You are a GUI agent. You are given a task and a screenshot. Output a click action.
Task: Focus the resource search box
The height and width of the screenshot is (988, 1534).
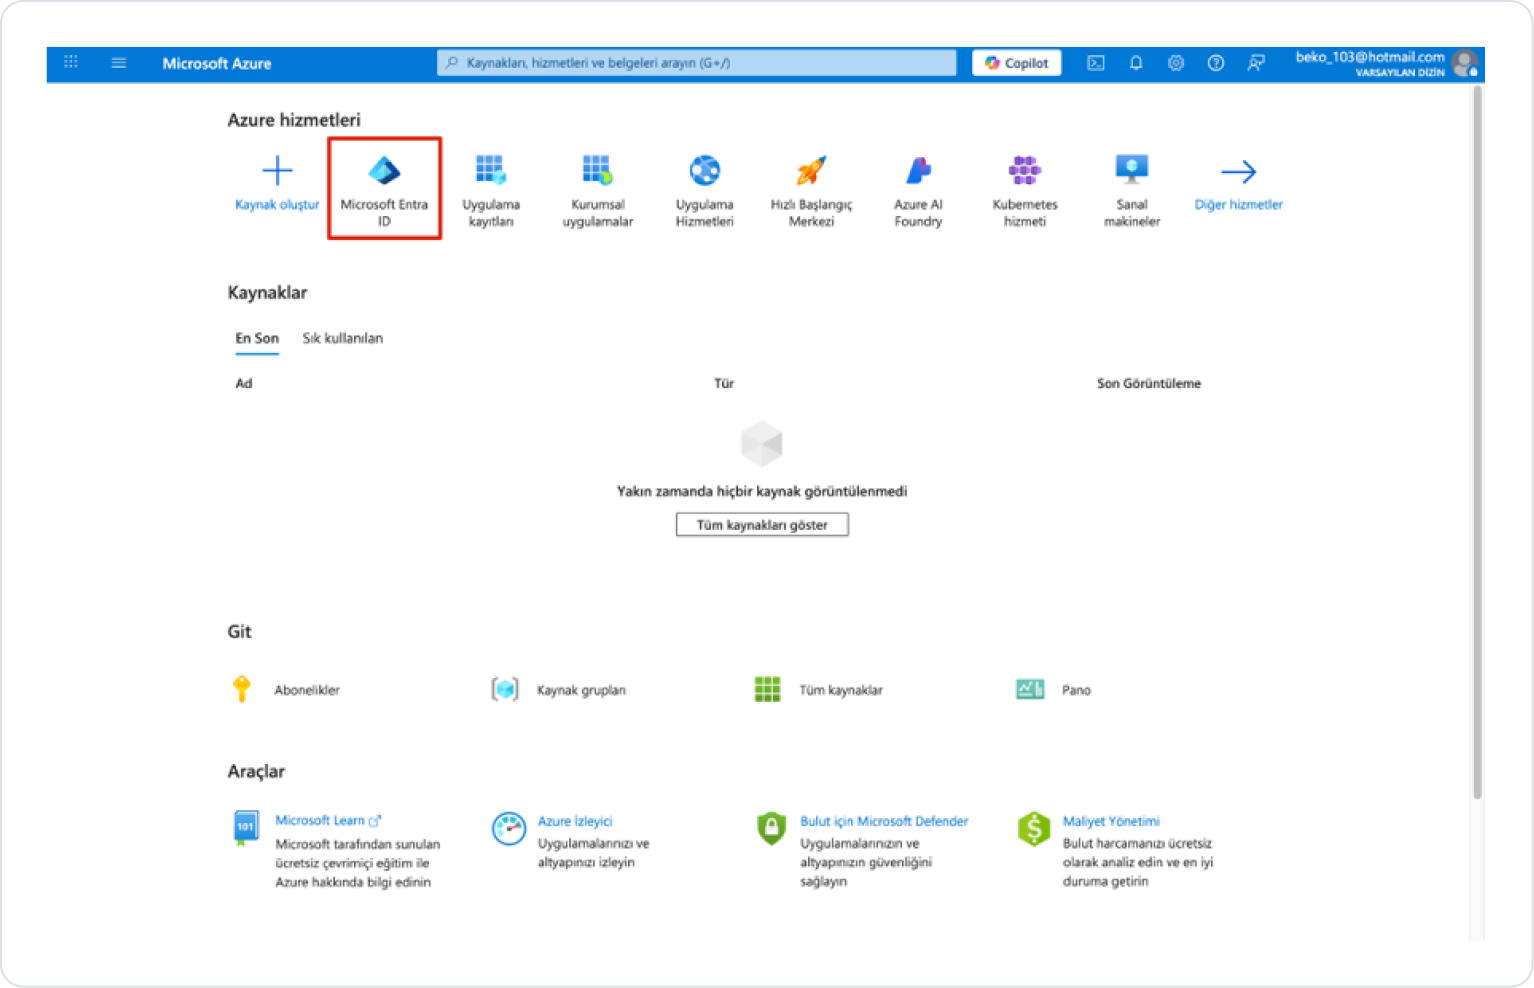pyautogui.click(x=696, y=63)
